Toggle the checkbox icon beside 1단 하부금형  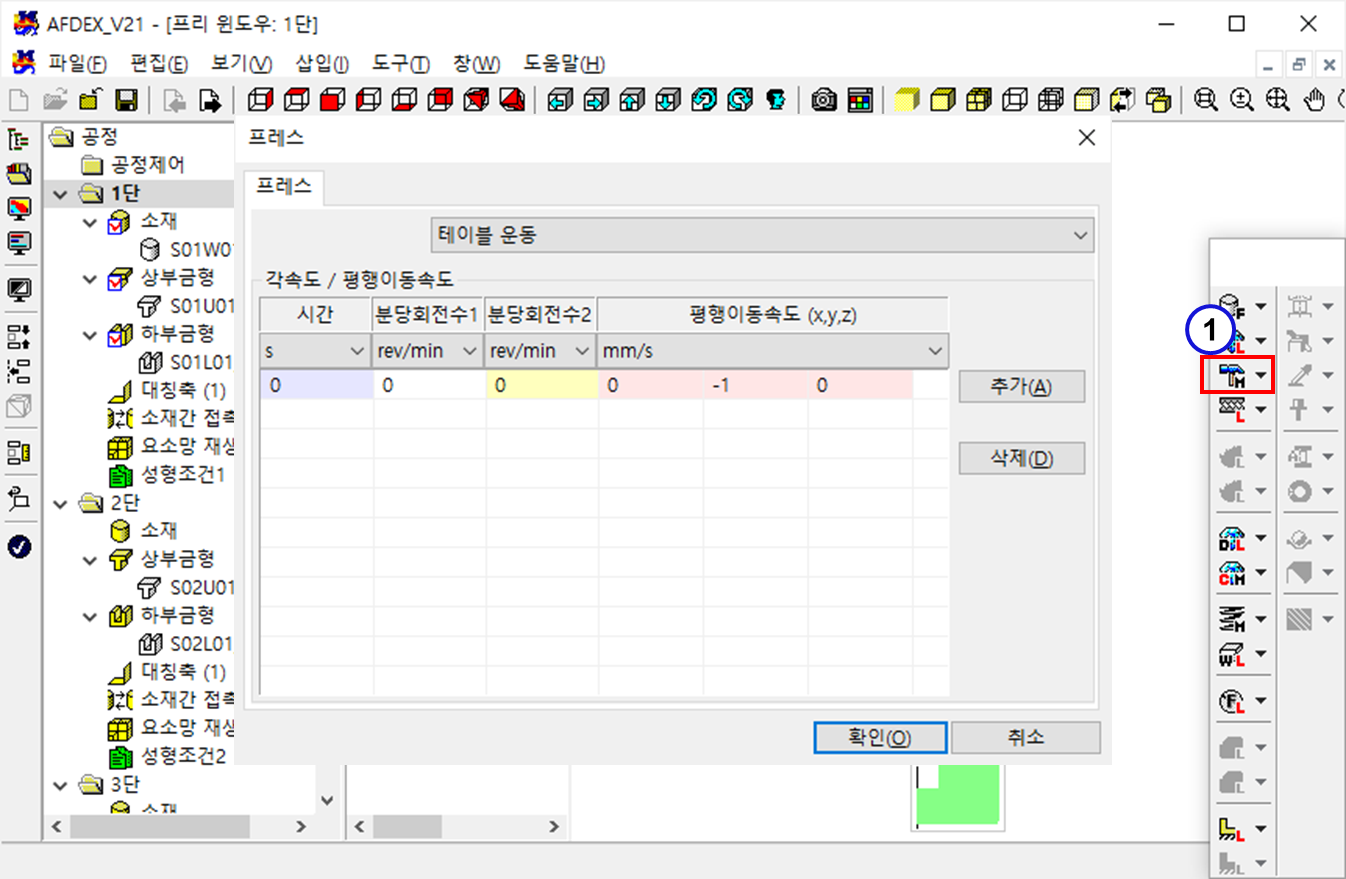pos(119,334)
